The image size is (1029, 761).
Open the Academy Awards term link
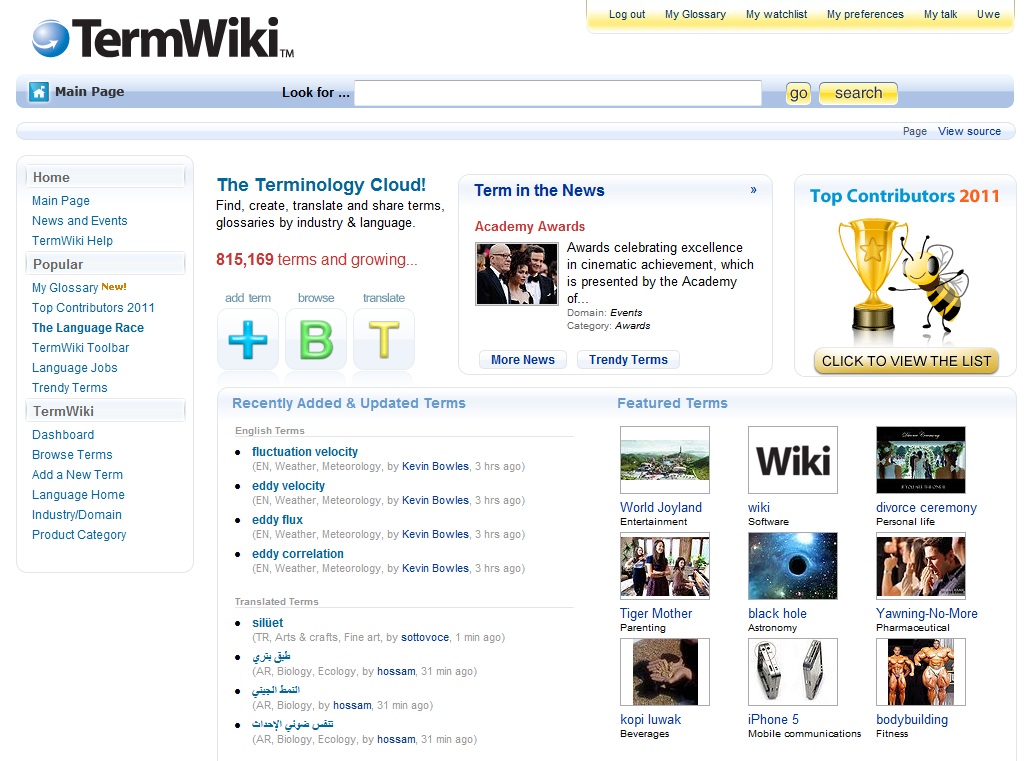[530, 226]
